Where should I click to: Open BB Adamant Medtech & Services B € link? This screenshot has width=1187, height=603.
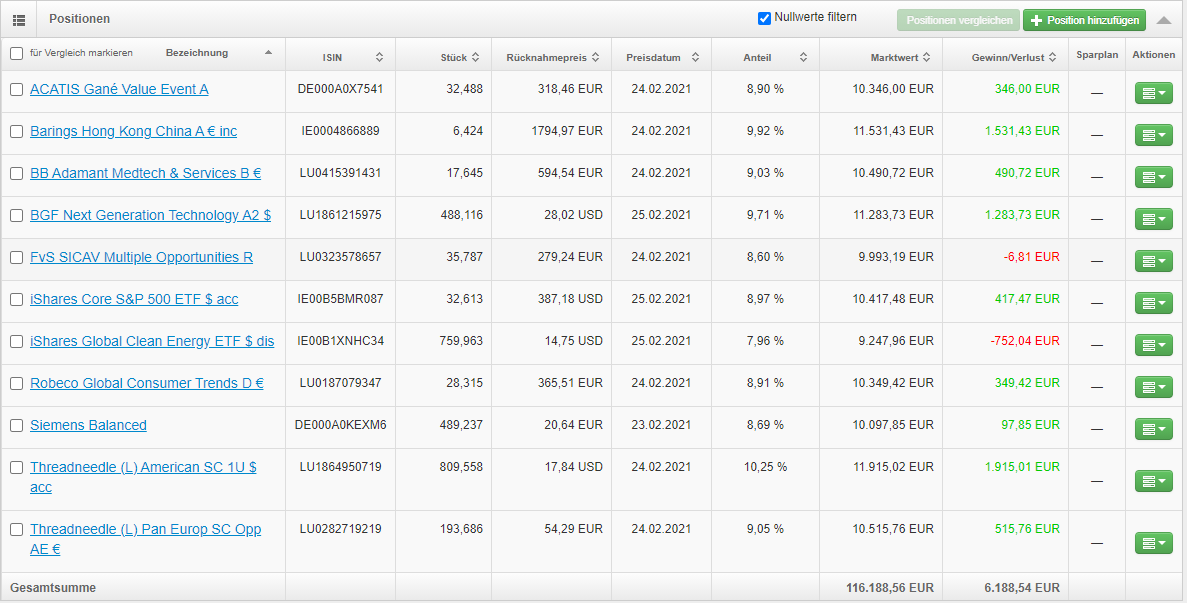[x=145, y=173]
